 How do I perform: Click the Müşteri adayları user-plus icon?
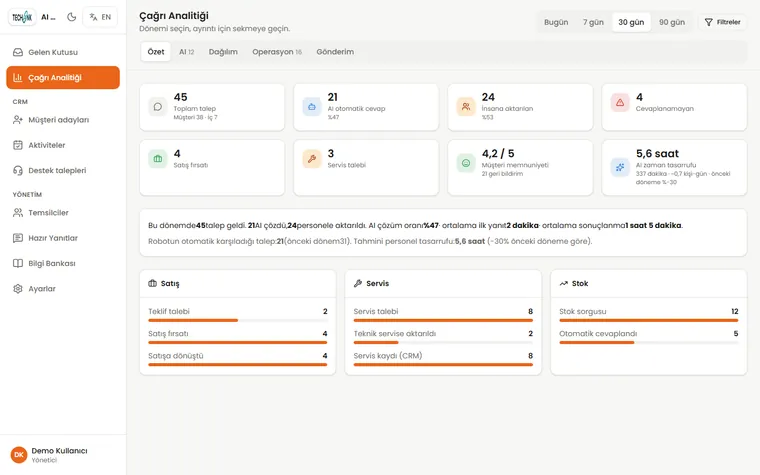point(18,120)
